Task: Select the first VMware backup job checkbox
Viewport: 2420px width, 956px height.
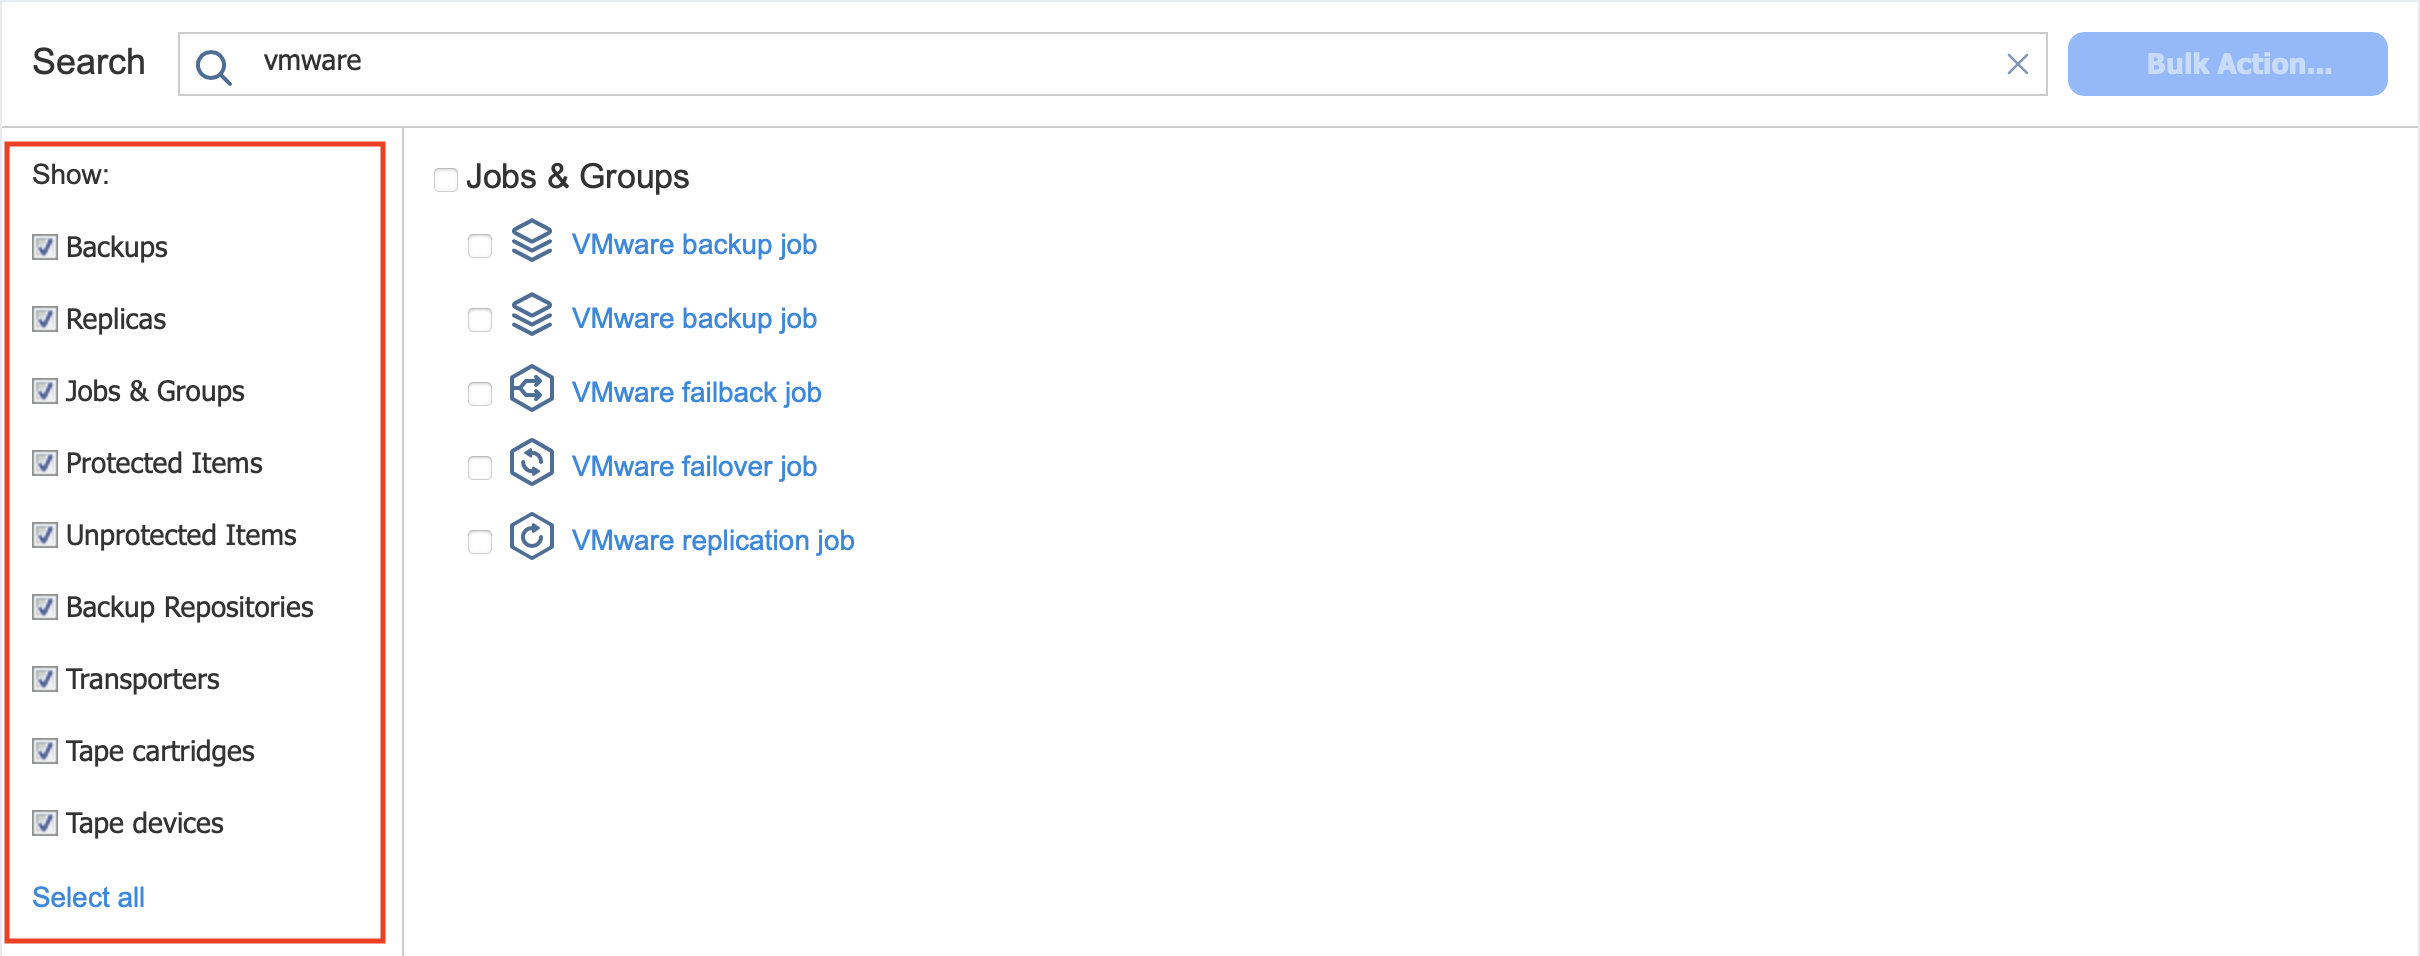Action: tap(480, 246)
